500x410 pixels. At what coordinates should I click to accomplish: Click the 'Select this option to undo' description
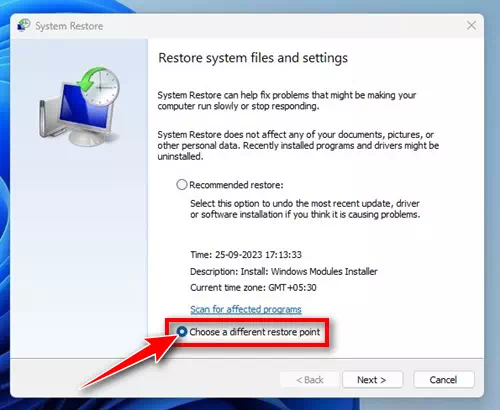pos(305,209)
